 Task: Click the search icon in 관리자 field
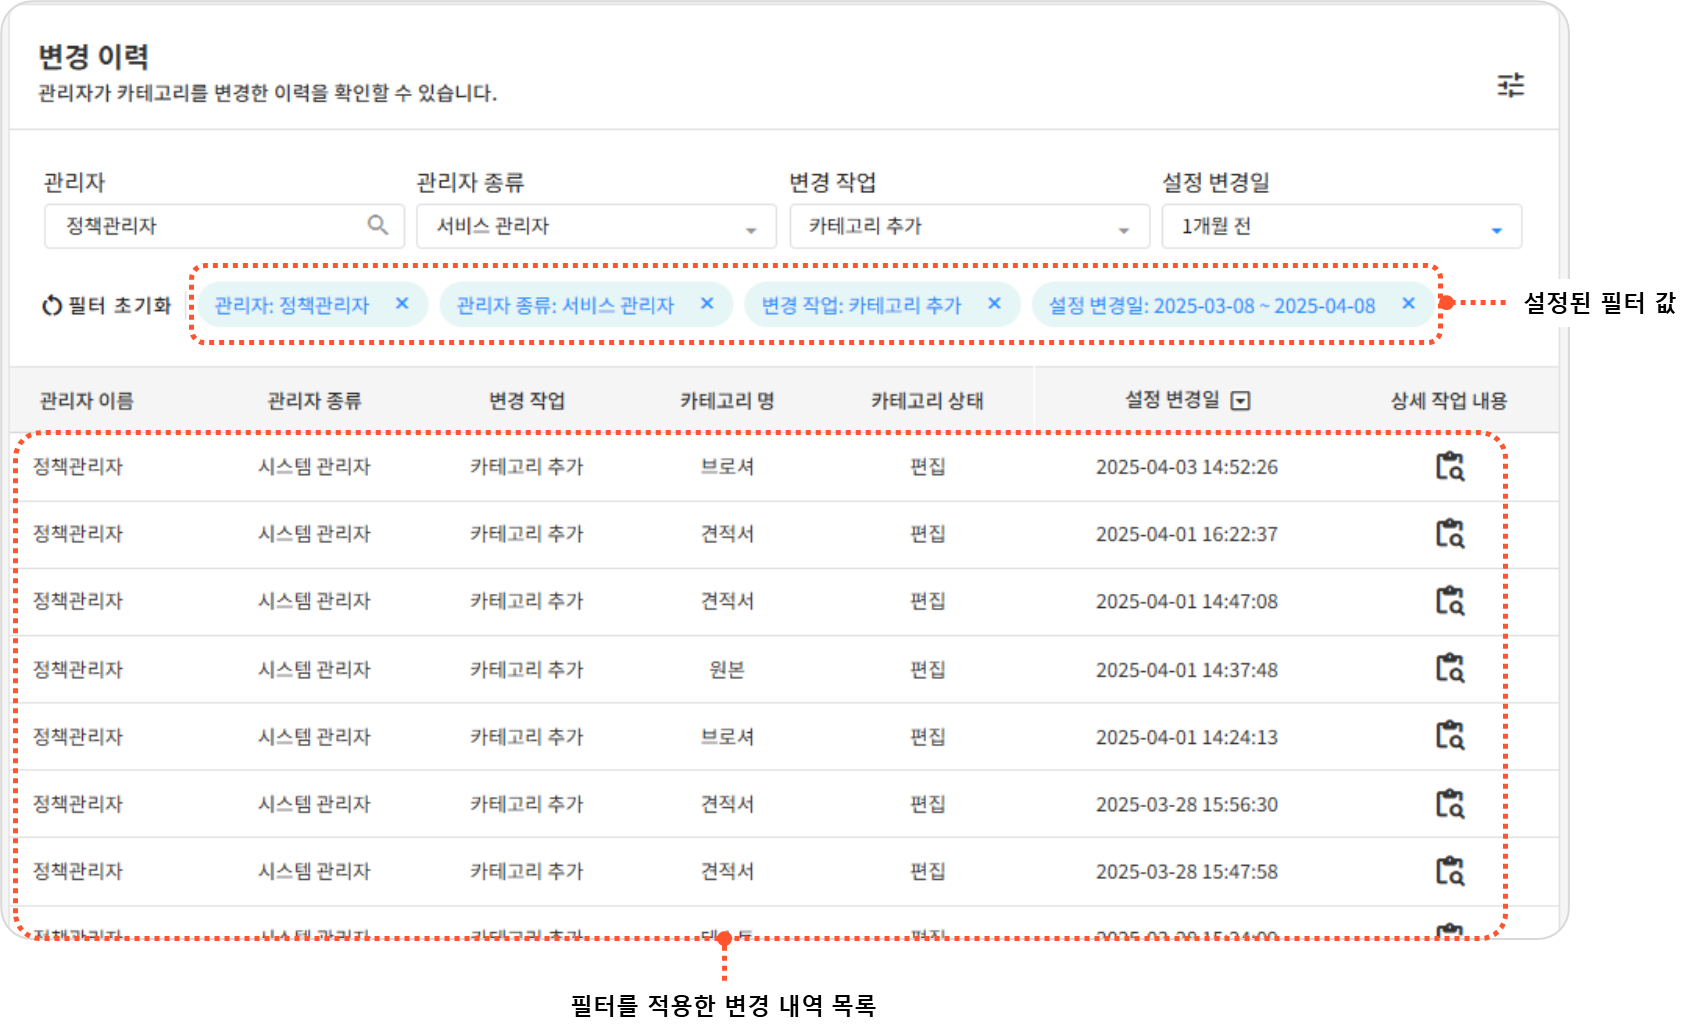tap(377, 225)
